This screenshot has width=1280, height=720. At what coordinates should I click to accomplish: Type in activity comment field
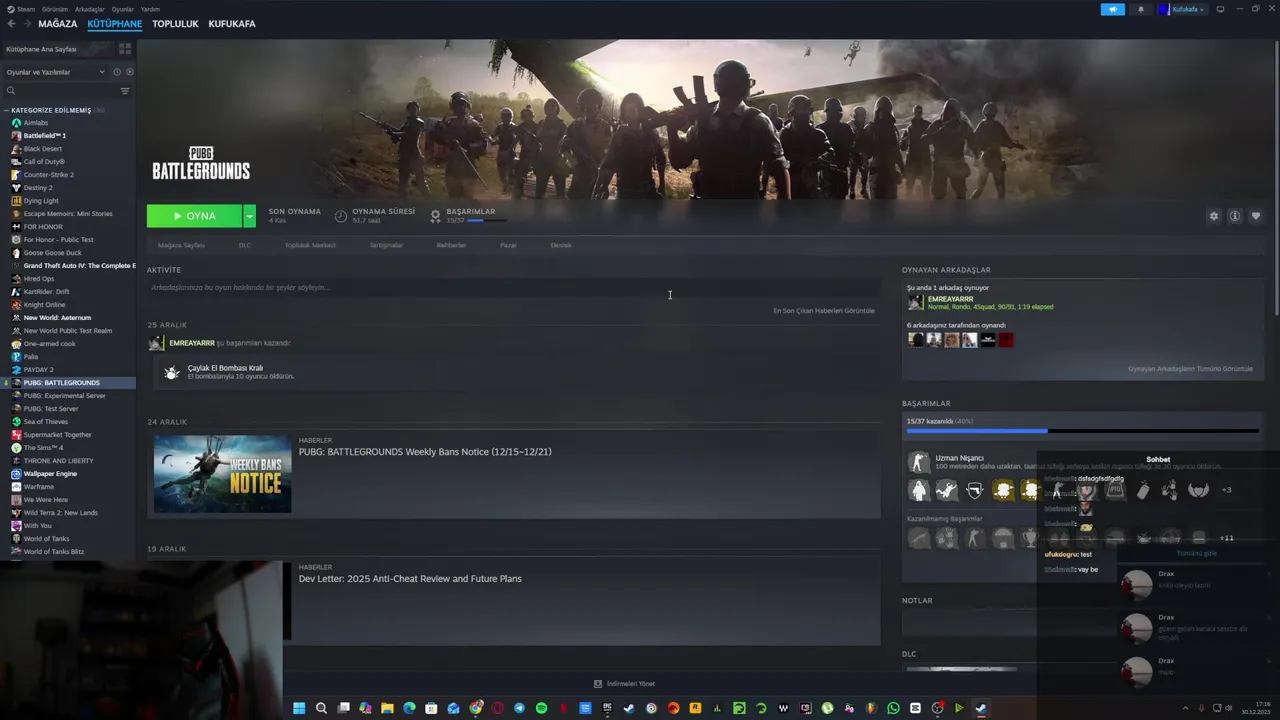point(513,288)
